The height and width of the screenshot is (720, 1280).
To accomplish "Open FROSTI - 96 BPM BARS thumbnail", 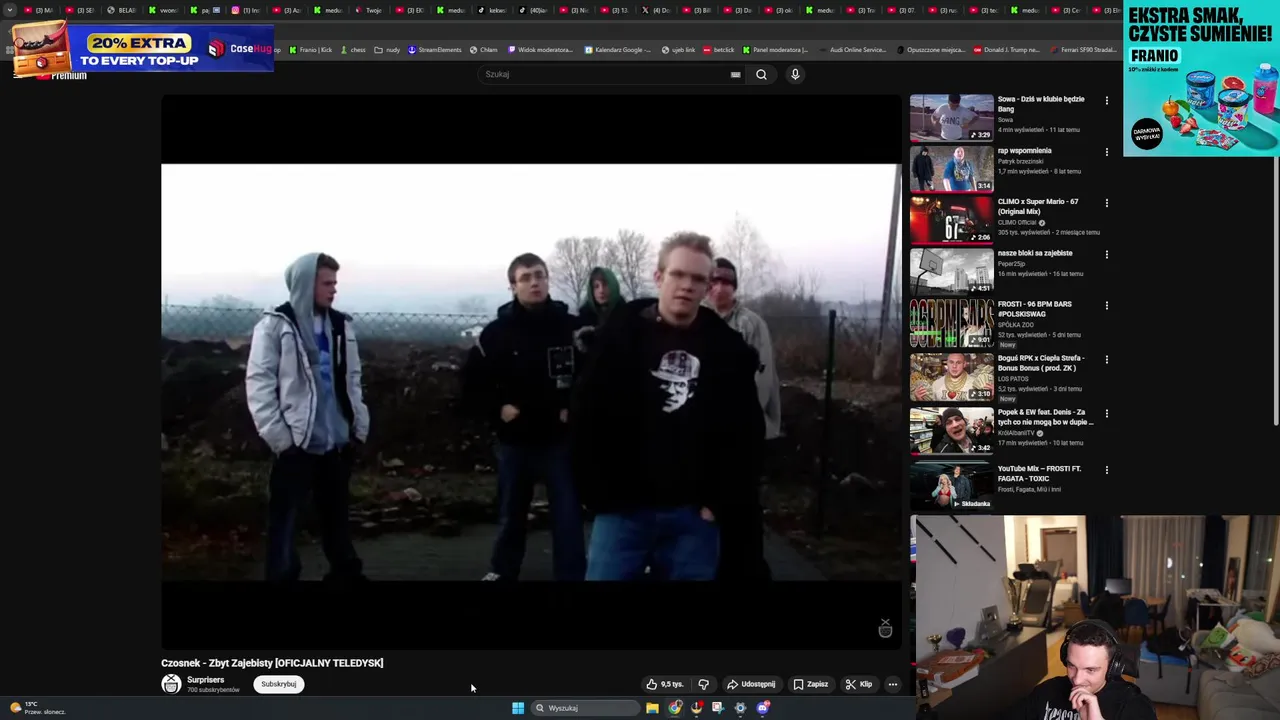I will coord(952,323).
